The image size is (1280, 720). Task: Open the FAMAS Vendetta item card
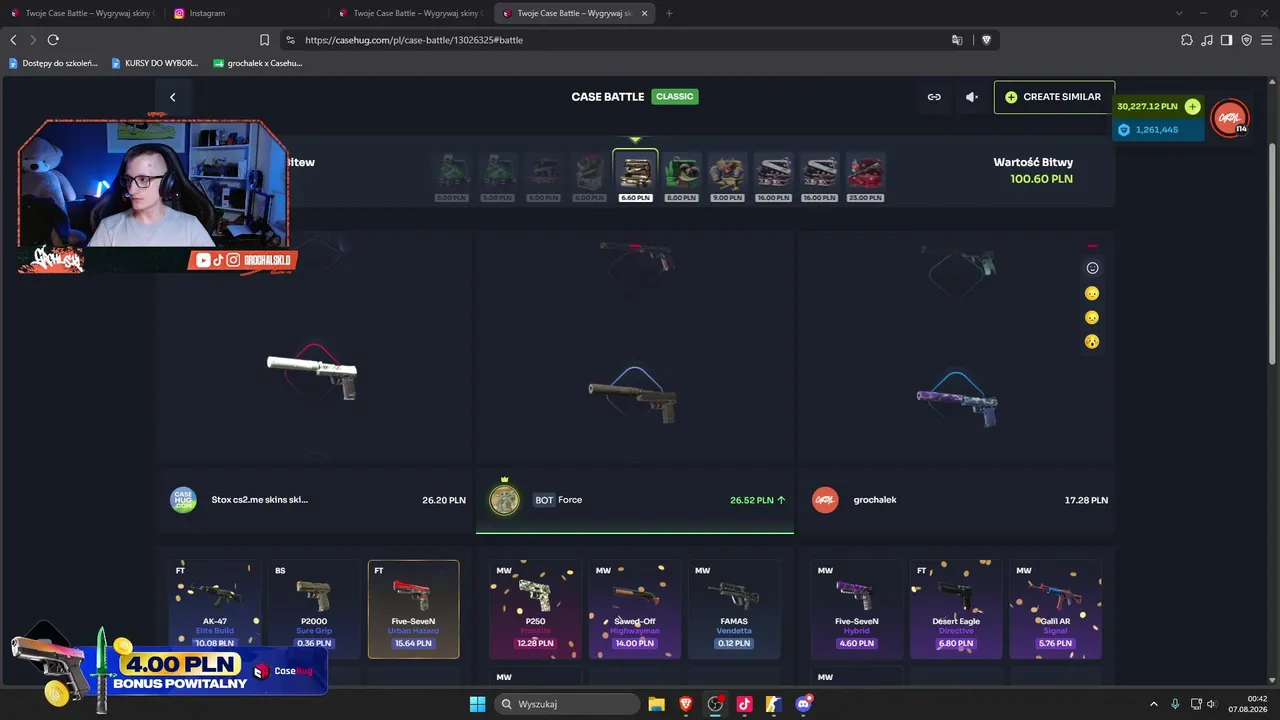(734, 609)
